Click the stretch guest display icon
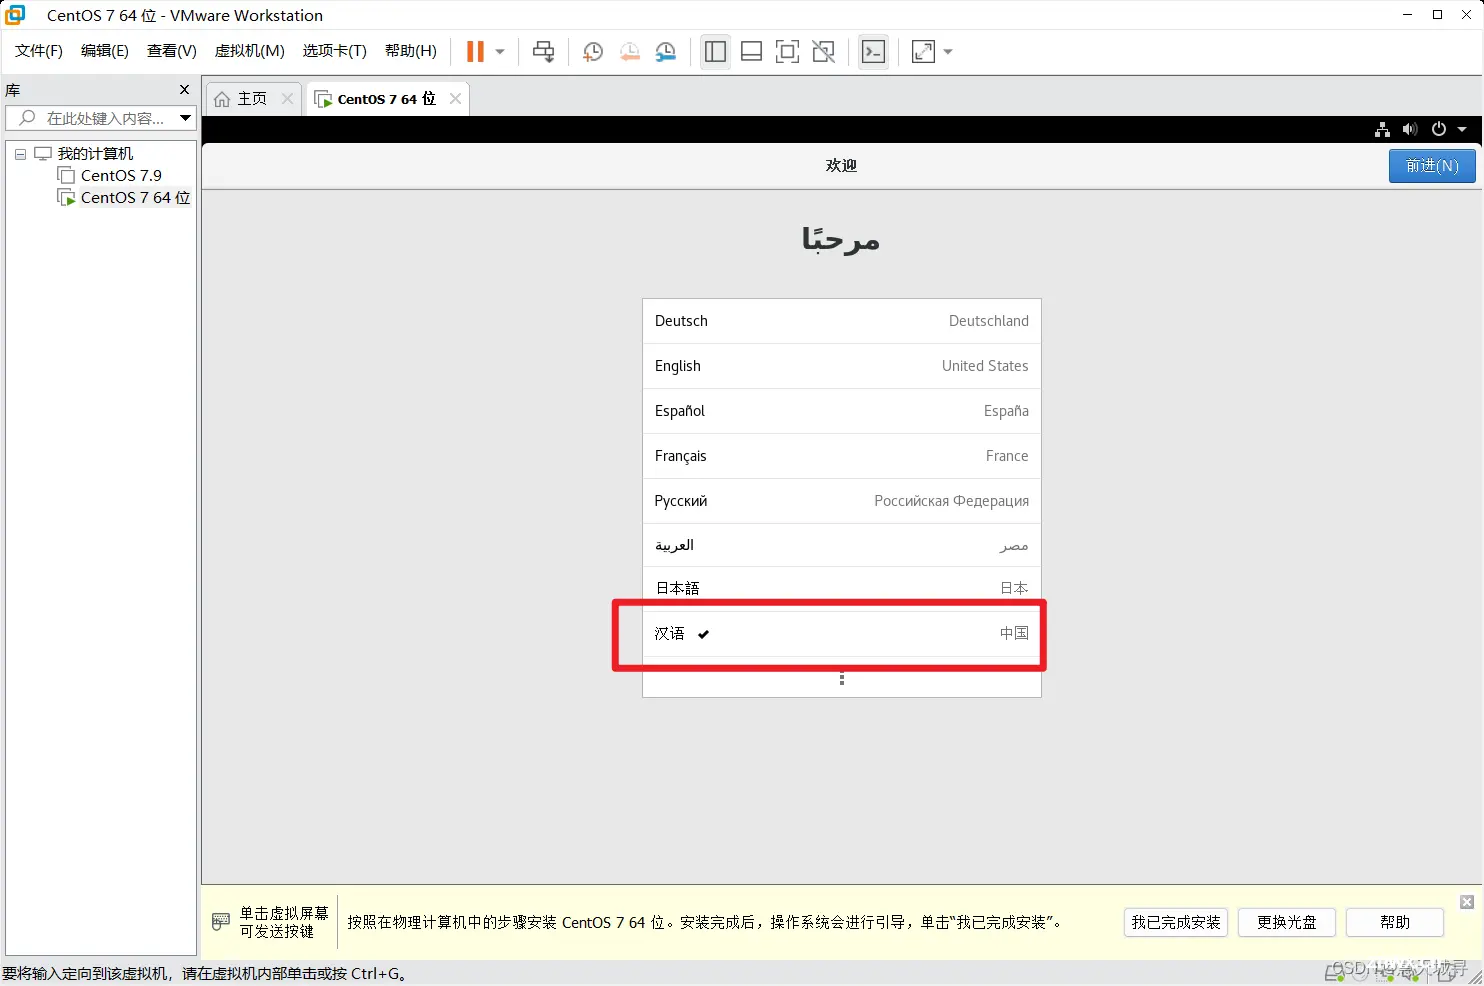 923,52
